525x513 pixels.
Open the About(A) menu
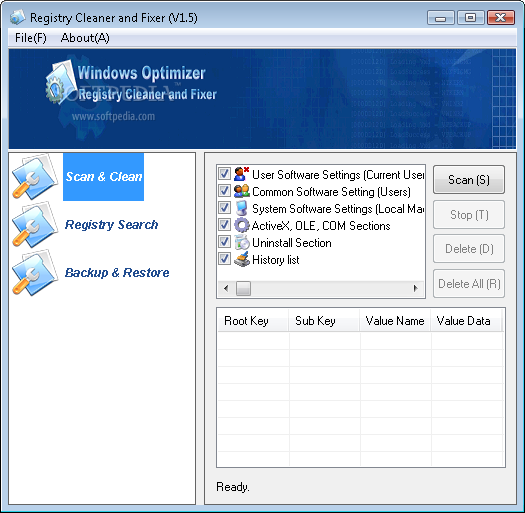pyautogui.click(x=85, y=38)
